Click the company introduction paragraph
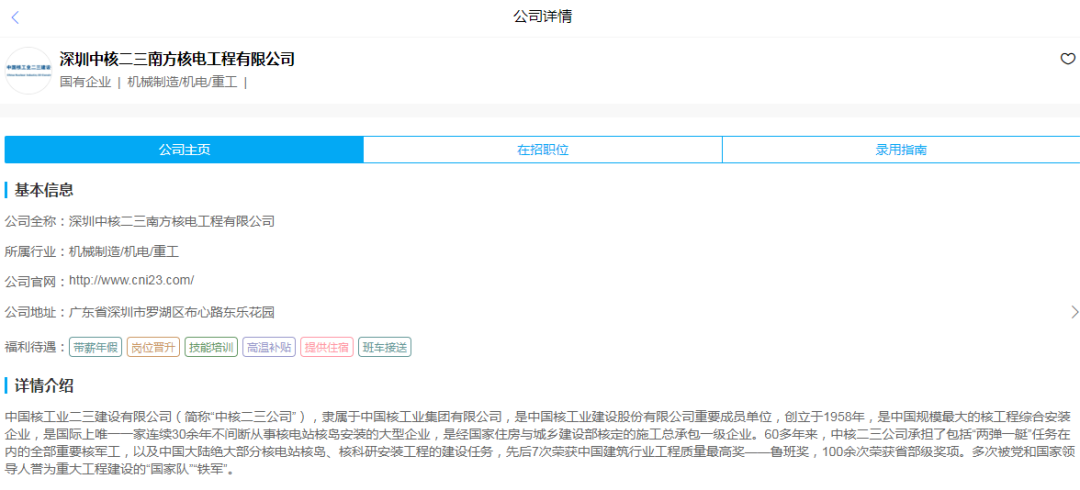The width and height of the screenshot is (1080, 490). coord(539,445)
